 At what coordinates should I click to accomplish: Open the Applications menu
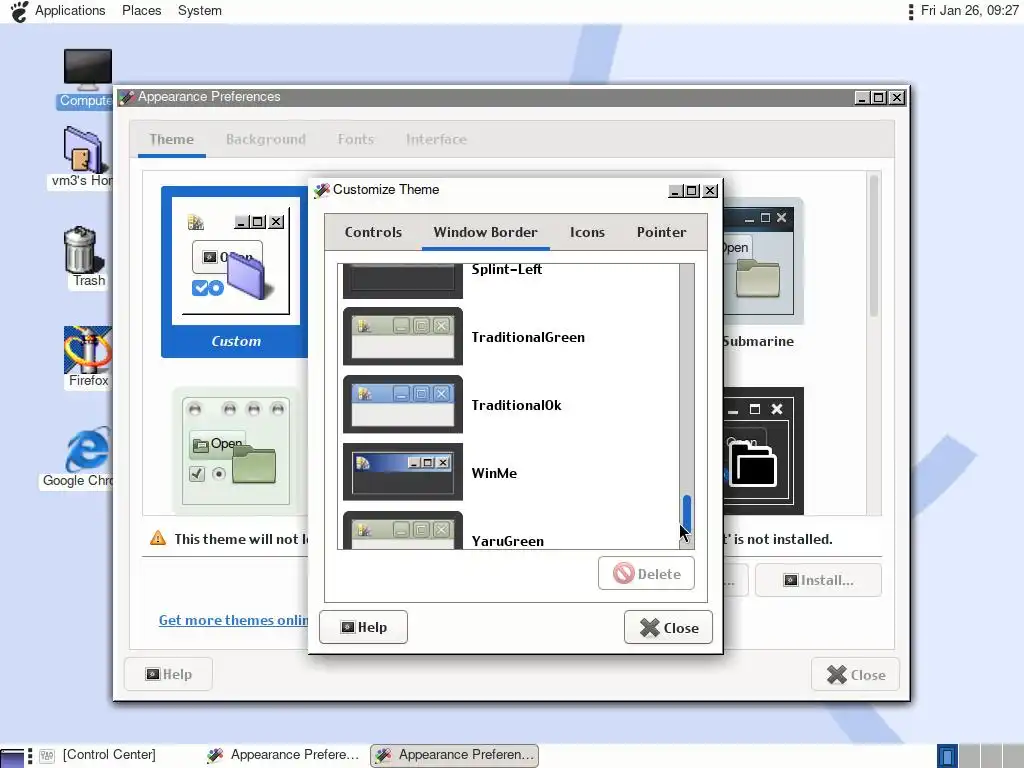pyautogui.click(x=70, y=11)
